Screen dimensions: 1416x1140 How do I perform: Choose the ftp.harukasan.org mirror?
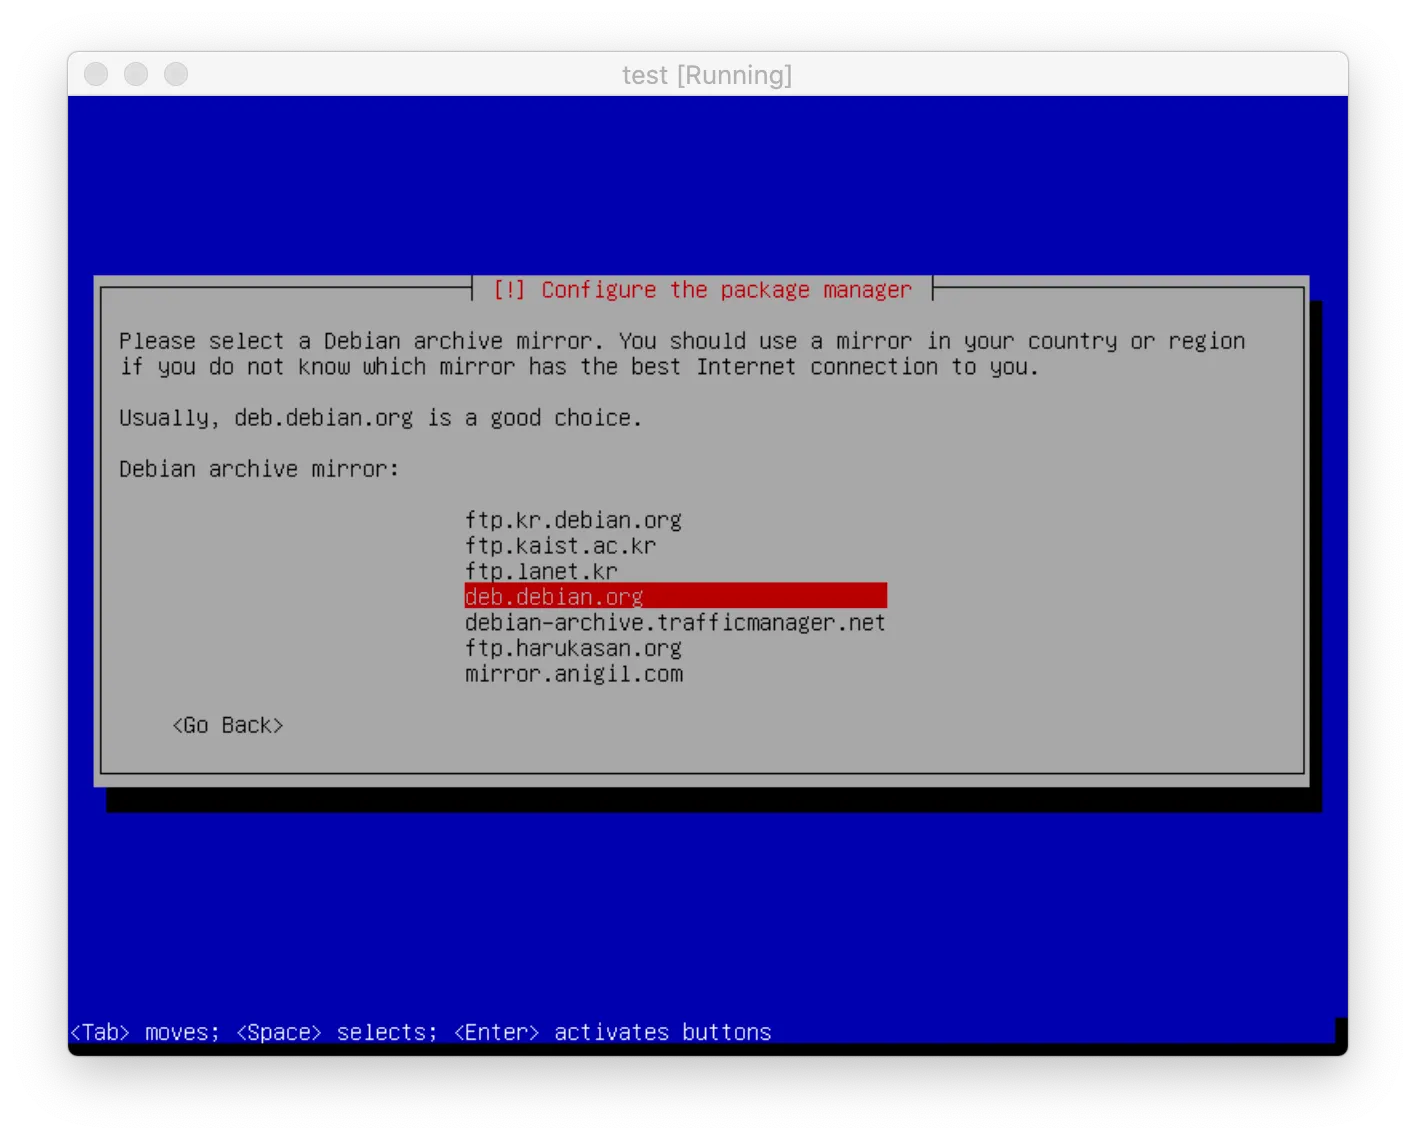coord(573,648)
